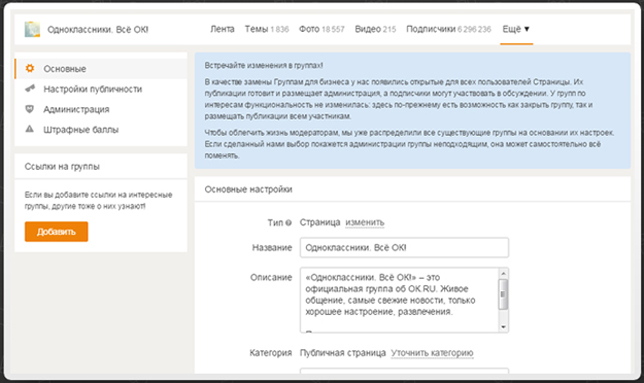Open the Лента tab
Viewport: 644px width, 383px height.
(x=222, y=29)
